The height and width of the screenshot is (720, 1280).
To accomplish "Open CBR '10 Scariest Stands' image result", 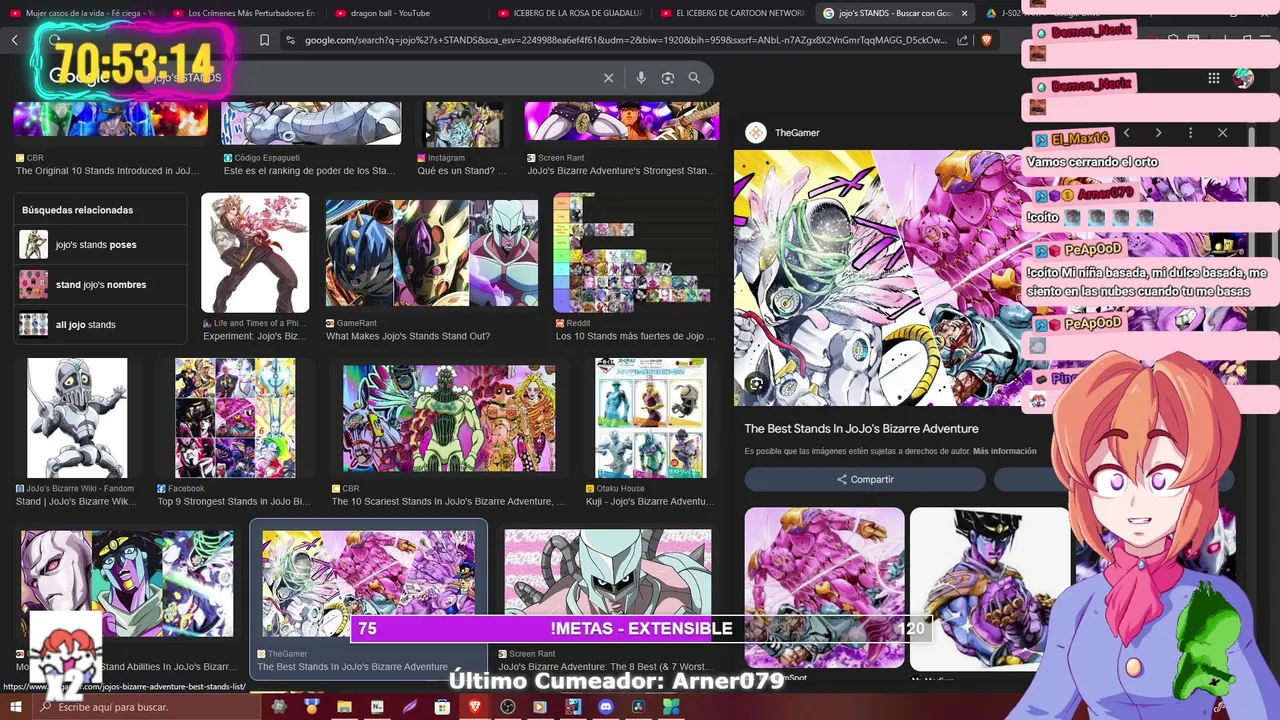I will click(449, 418).
